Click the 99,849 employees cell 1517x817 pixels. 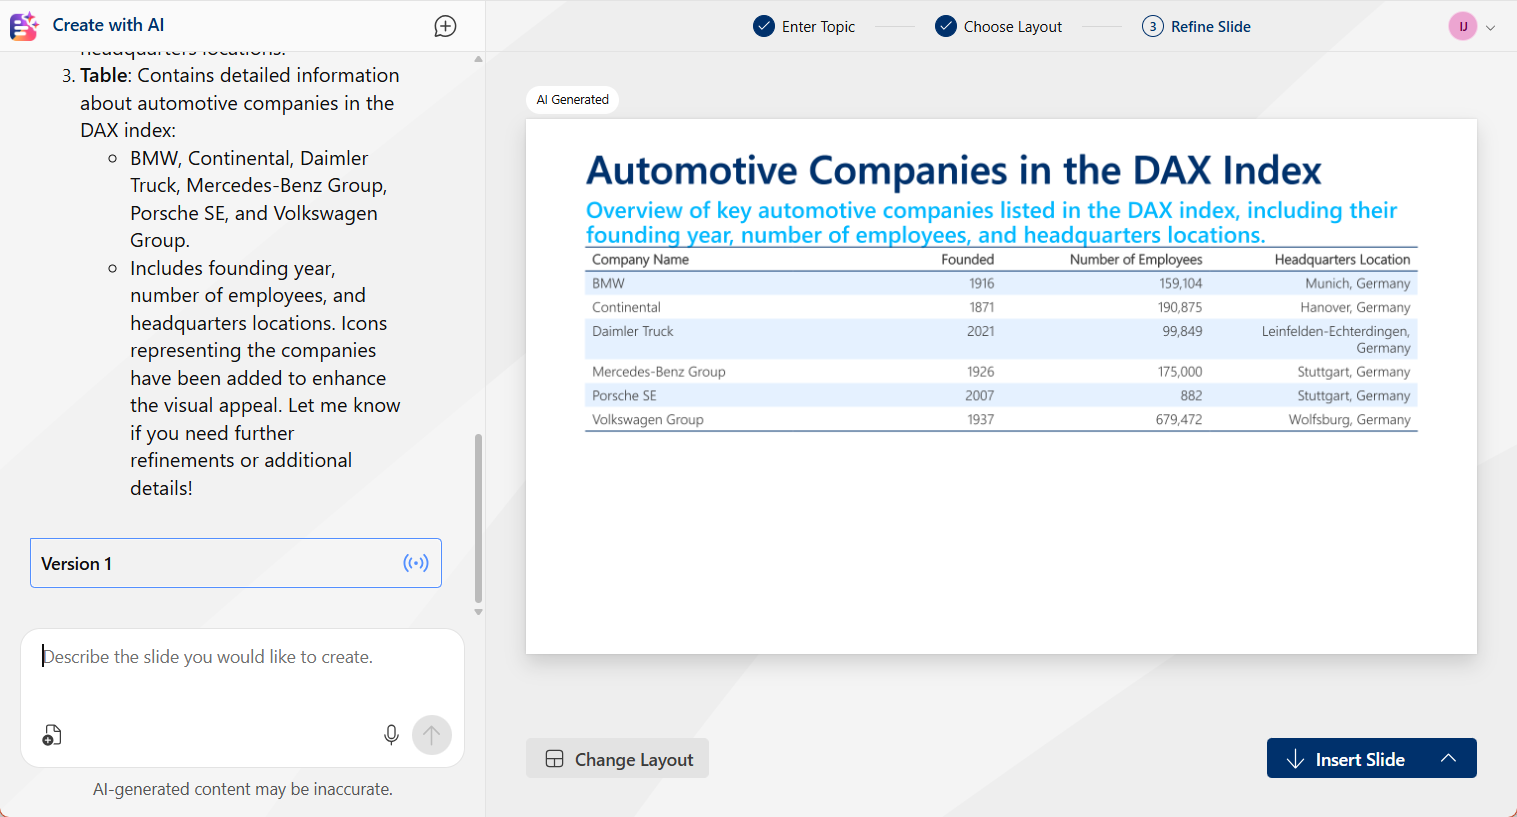pos(1182,331)
